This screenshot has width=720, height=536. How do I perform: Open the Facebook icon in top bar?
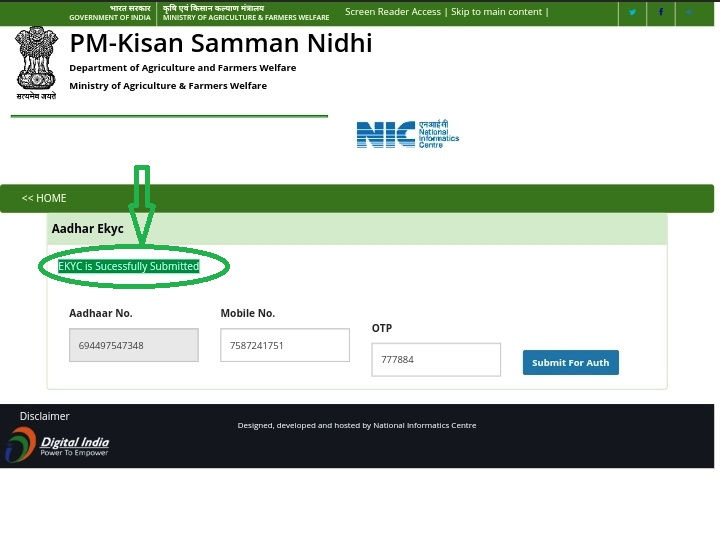click(x=661, y=12)
